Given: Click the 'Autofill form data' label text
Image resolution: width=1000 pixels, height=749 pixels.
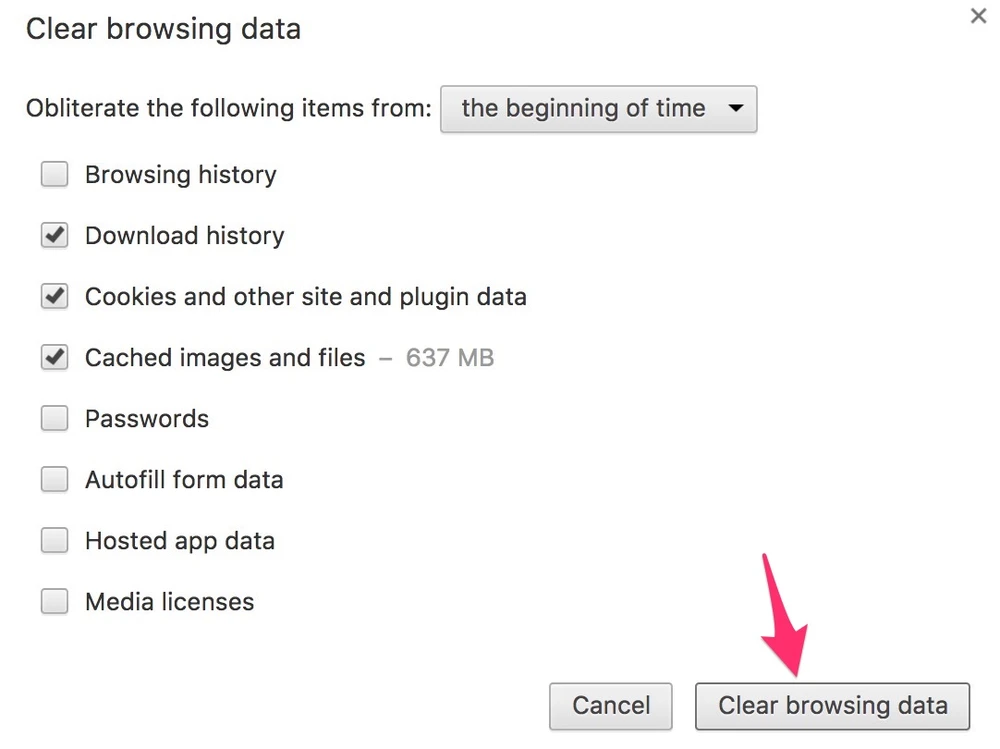Looking at the screenshot, I should pyautogui.click(x=184, y=480).
